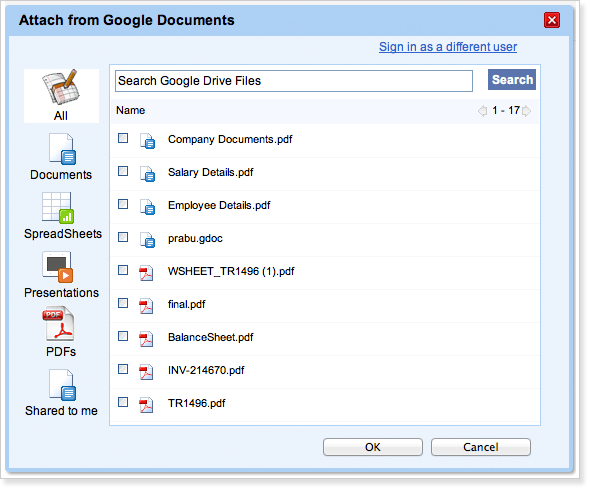
Task: Click the final.pdf file name
Action: point(187,304)
